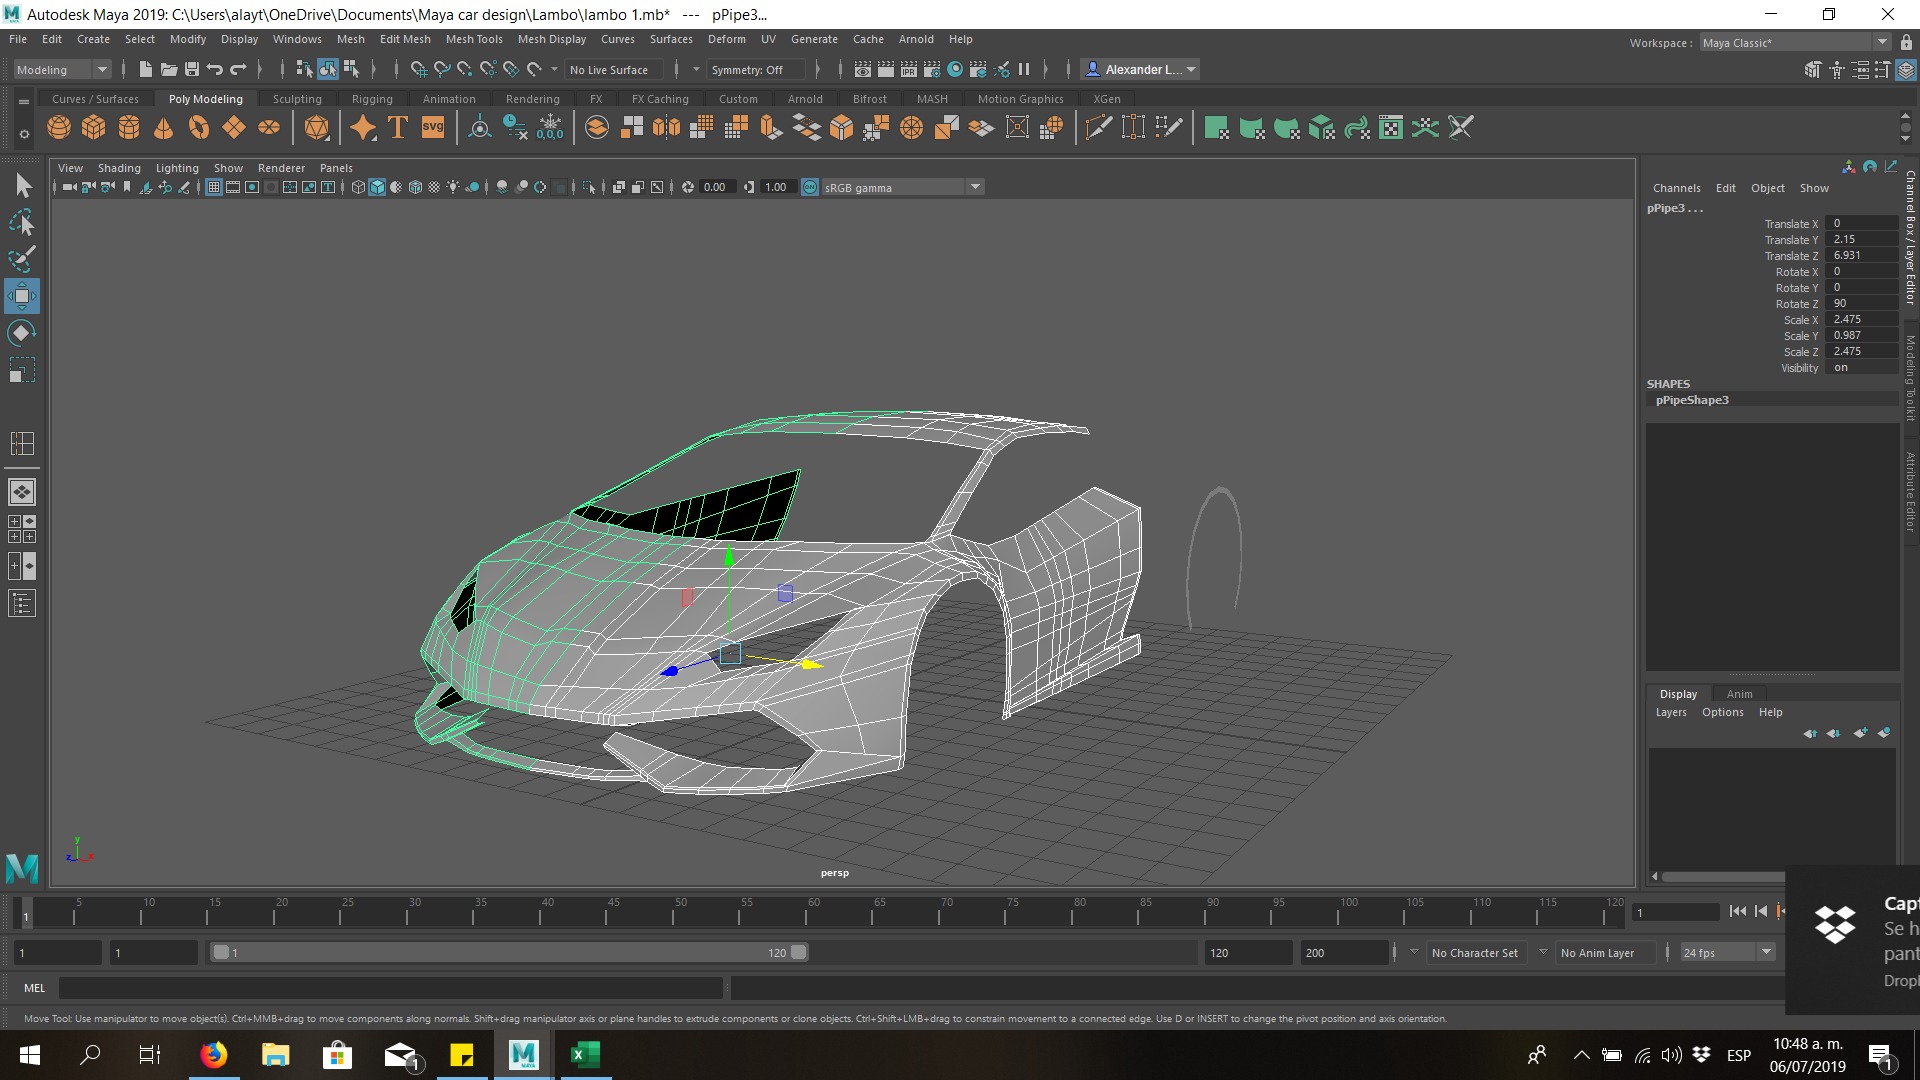Click the polygon cone shelf icon
Viewport: 1920px width, 1080px height.
pos(164,128)
